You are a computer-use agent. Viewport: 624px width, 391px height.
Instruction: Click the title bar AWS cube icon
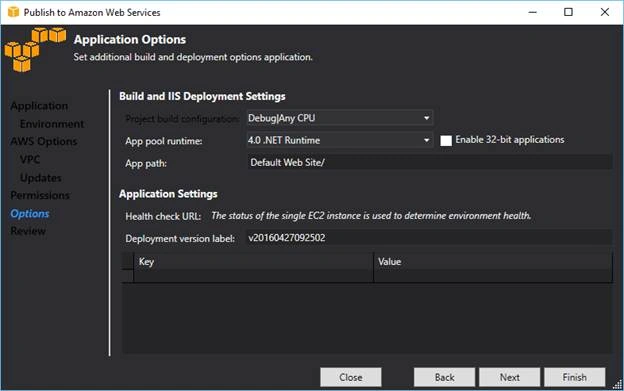(13, 12)
